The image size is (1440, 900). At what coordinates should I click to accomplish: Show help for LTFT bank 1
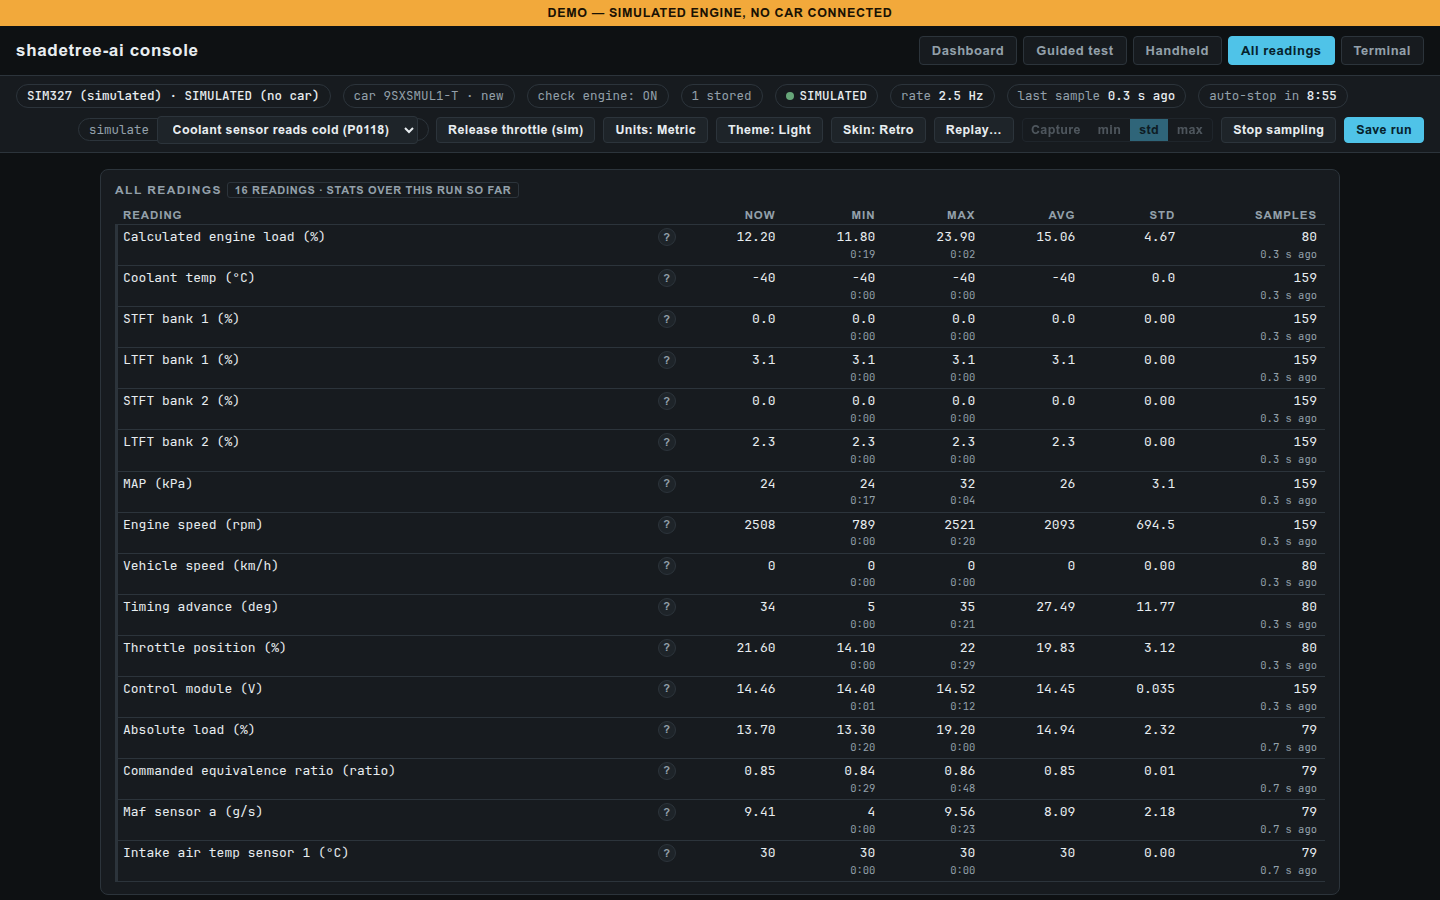point(667,360)
